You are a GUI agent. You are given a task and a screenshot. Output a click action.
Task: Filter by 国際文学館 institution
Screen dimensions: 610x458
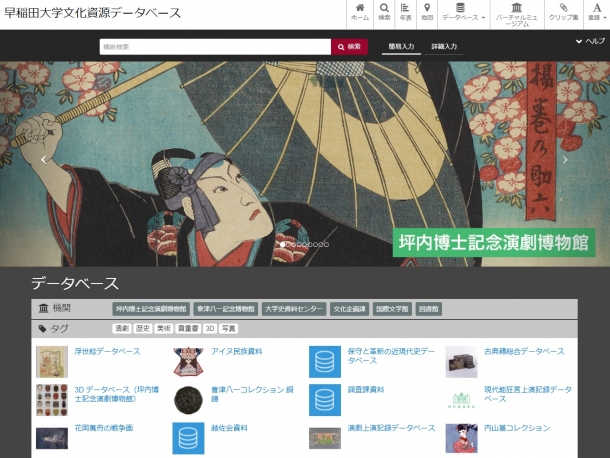(x=392, y=309)
